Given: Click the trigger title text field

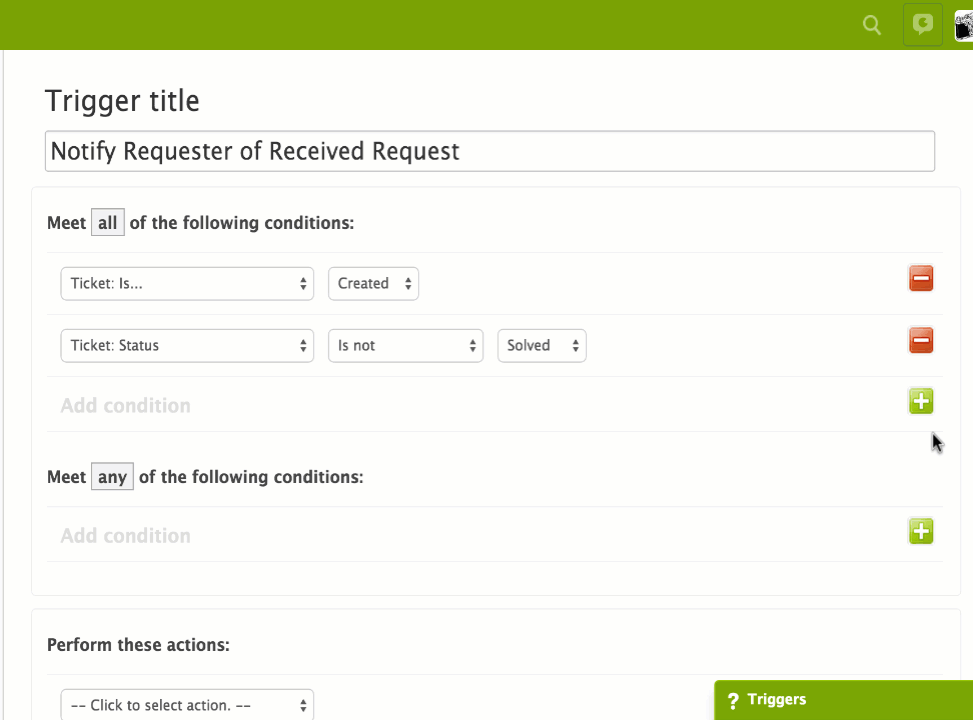Looking at the screenshot, I should tap(489, 151).
